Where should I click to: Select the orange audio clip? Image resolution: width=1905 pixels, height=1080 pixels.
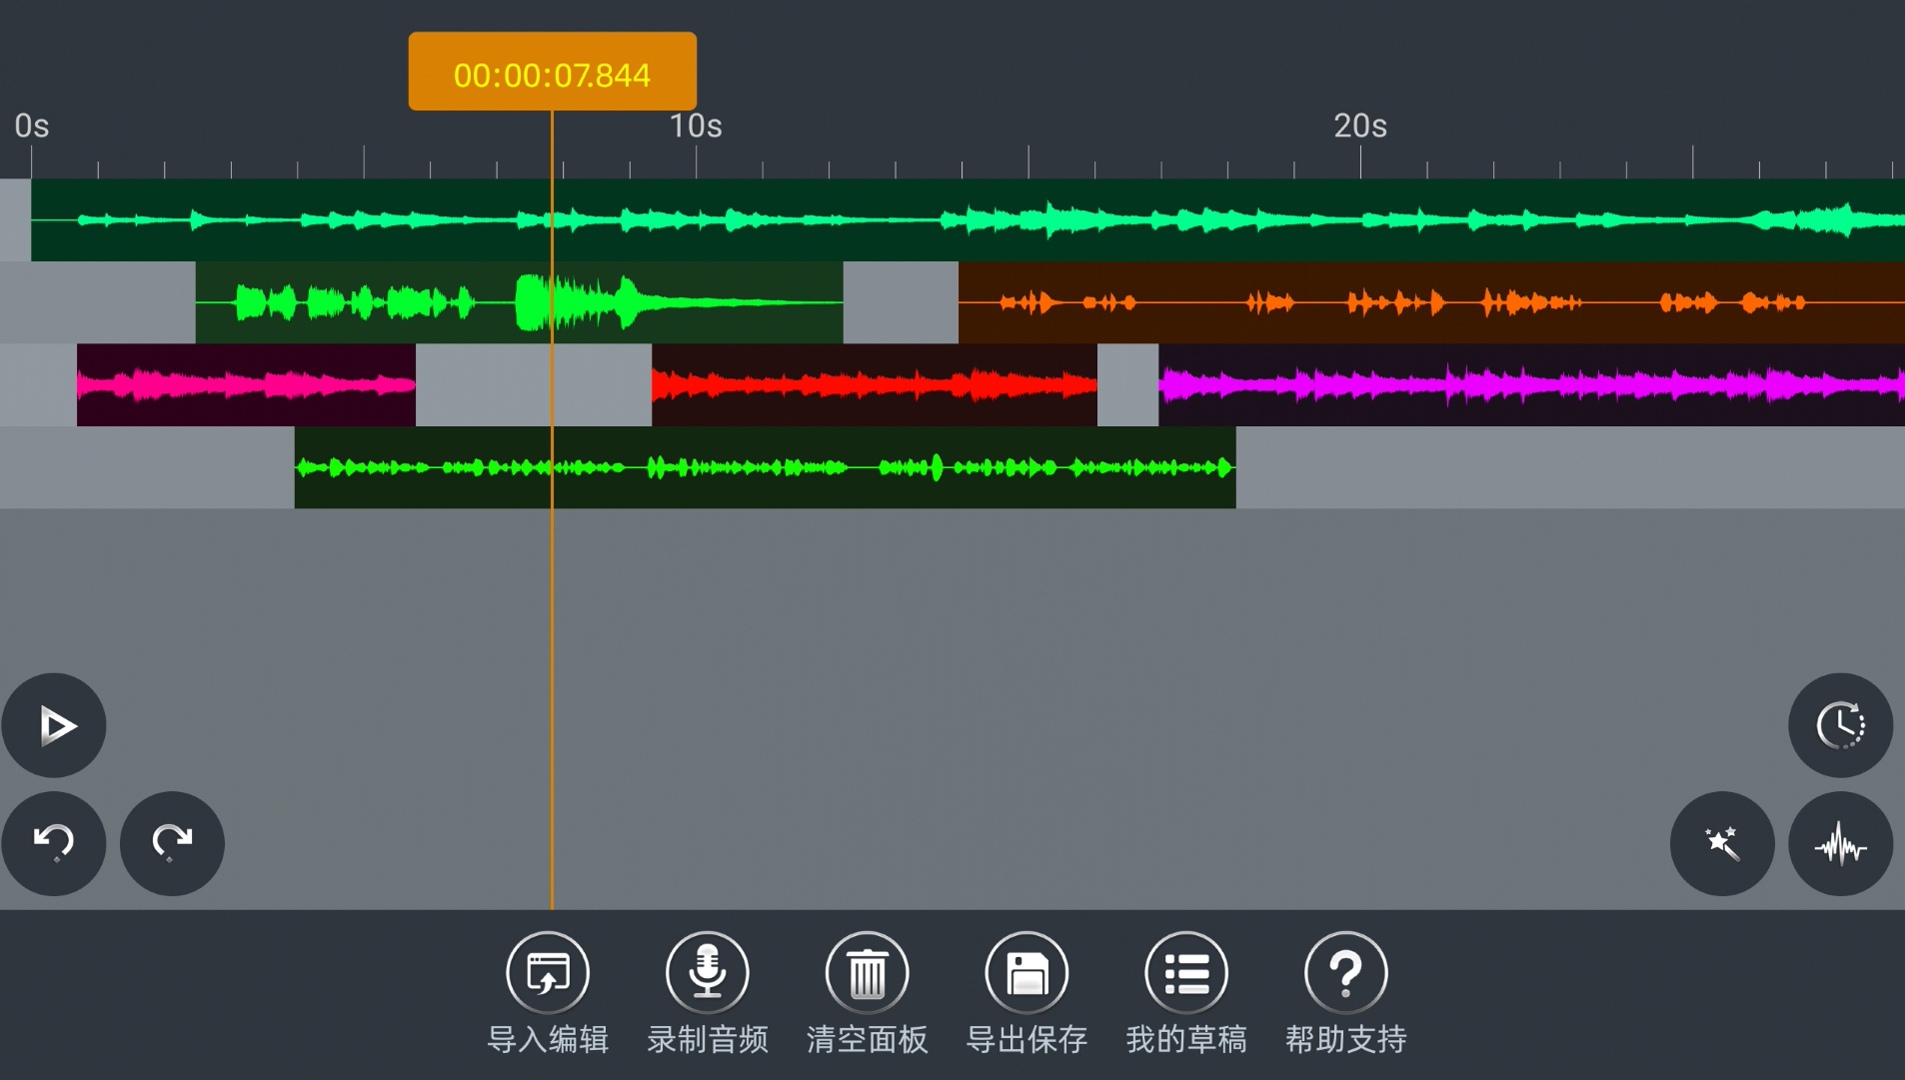click(1430, 302)
